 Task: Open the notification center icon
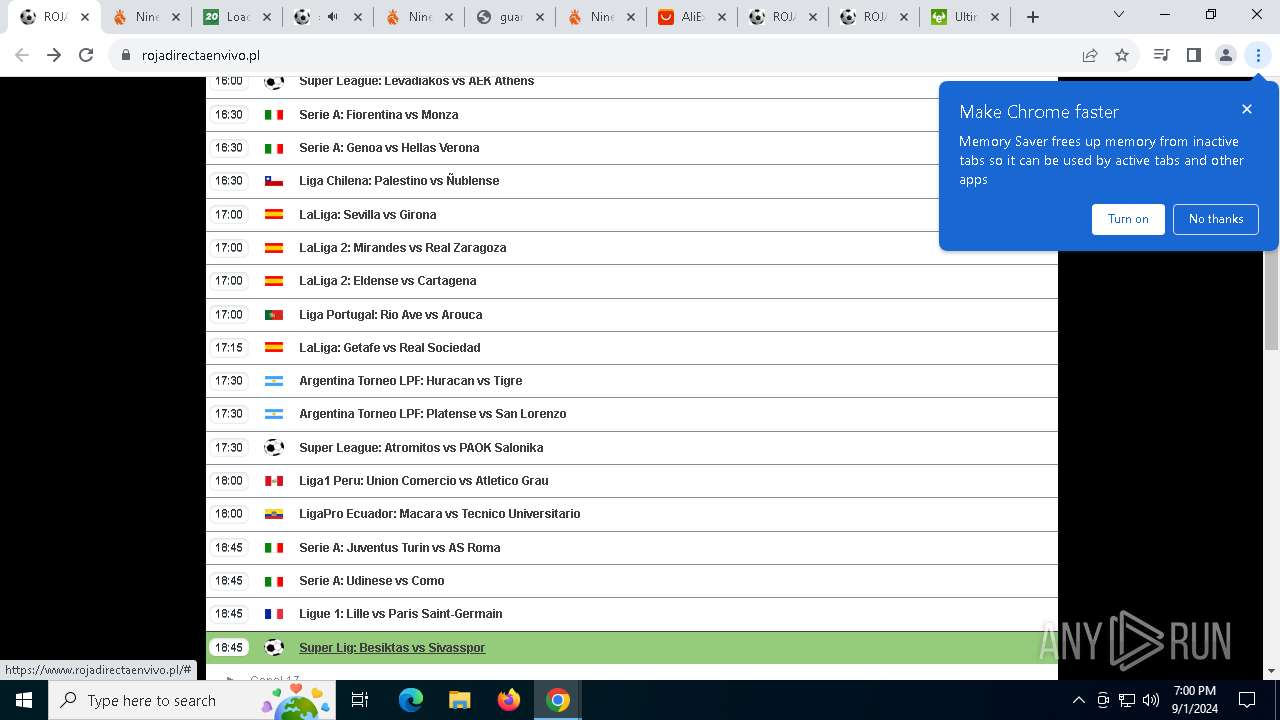1247,700
